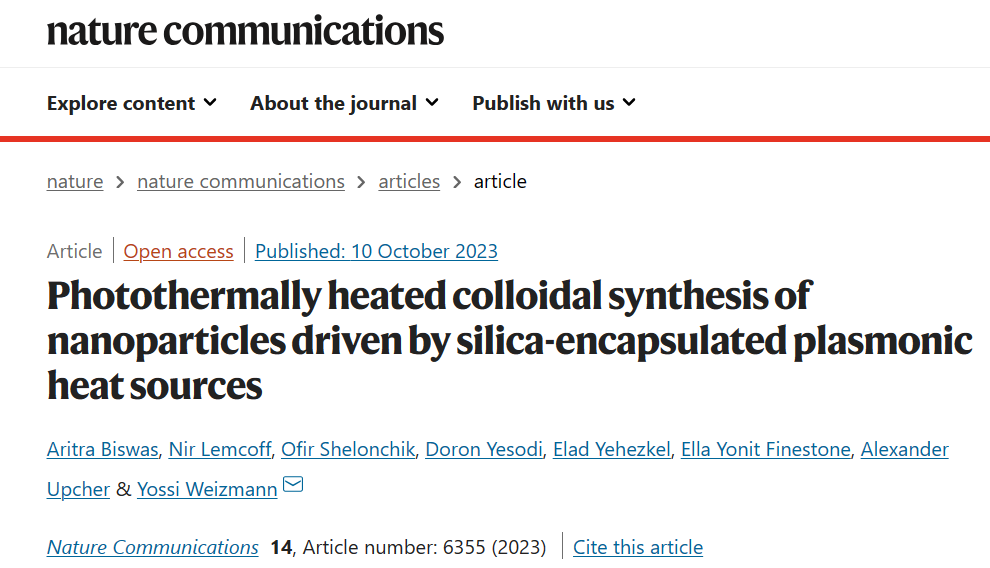Screen dimensions: 990x568
Task: Open the About the journal dropdown
Action: 344,103
